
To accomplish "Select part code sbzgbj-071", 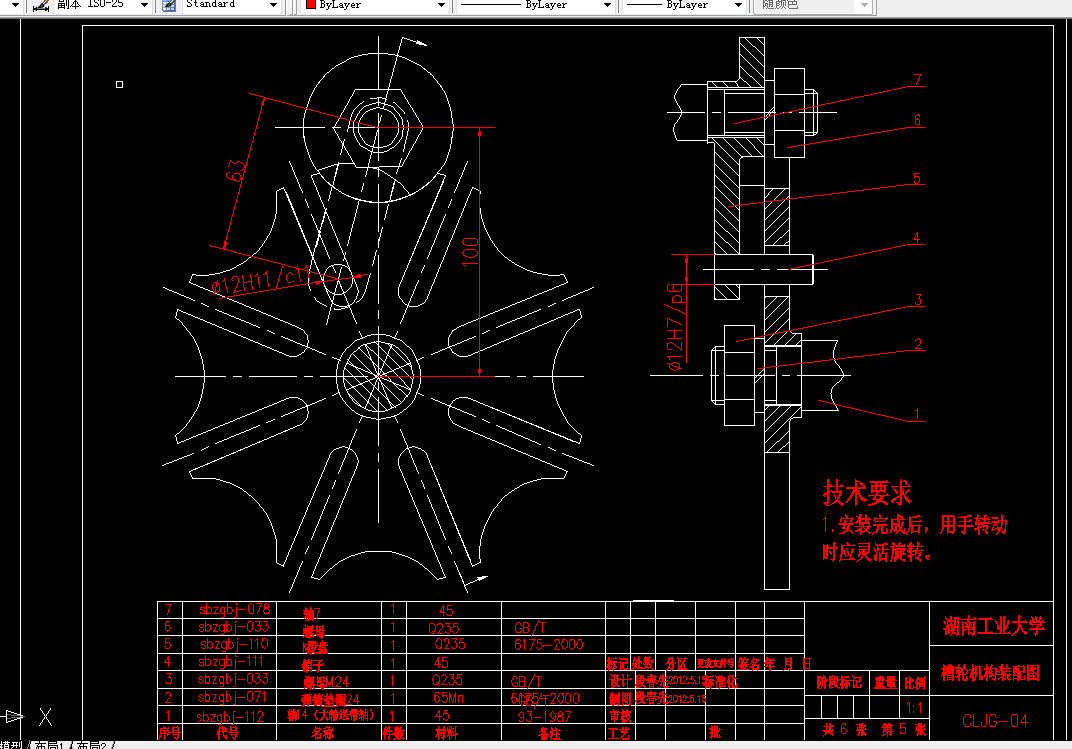I will click(232, 697).
